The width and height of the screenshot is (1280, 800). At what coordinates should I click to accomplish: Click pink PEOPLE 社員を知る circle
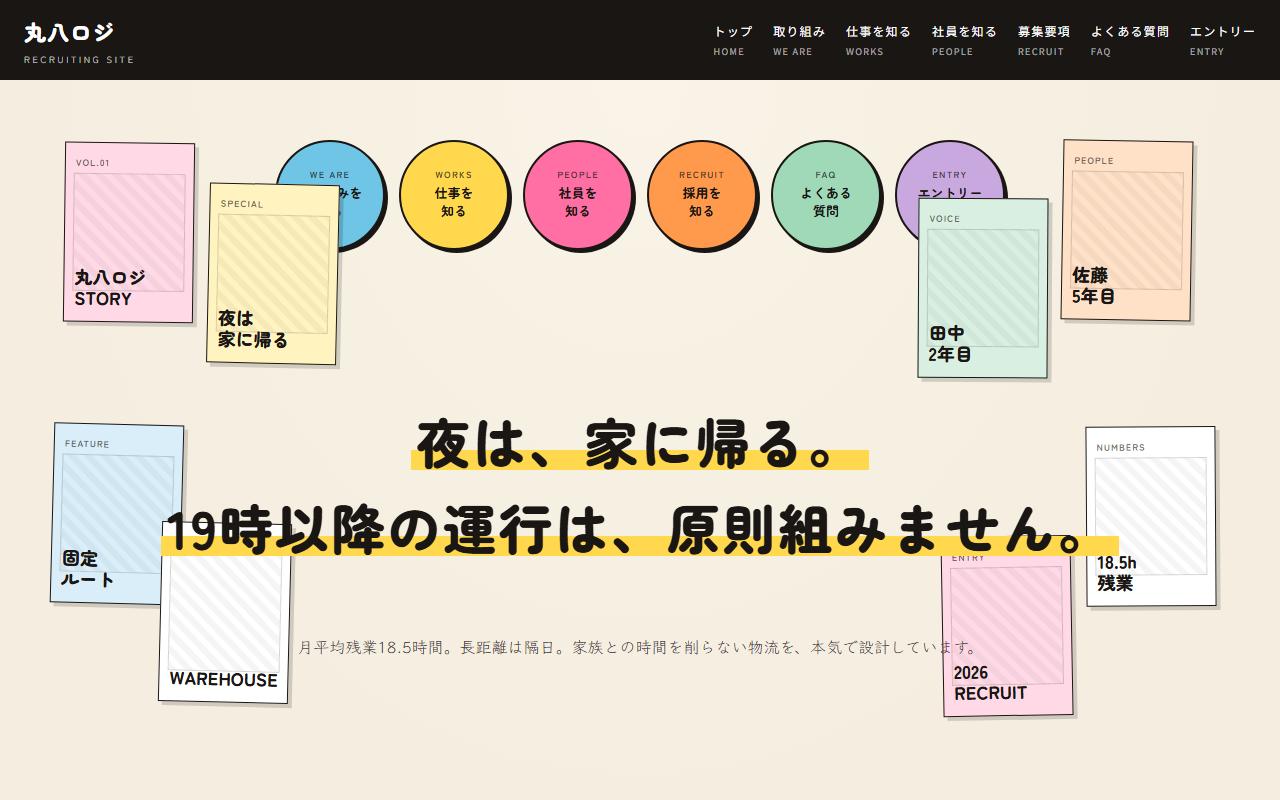(578, 195)
